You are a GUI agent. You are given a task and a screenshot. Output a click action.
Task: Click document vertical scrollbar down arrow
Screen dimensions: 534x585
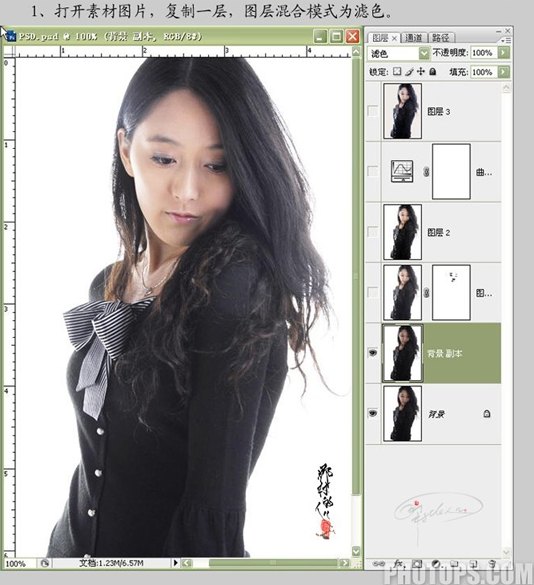356,551
